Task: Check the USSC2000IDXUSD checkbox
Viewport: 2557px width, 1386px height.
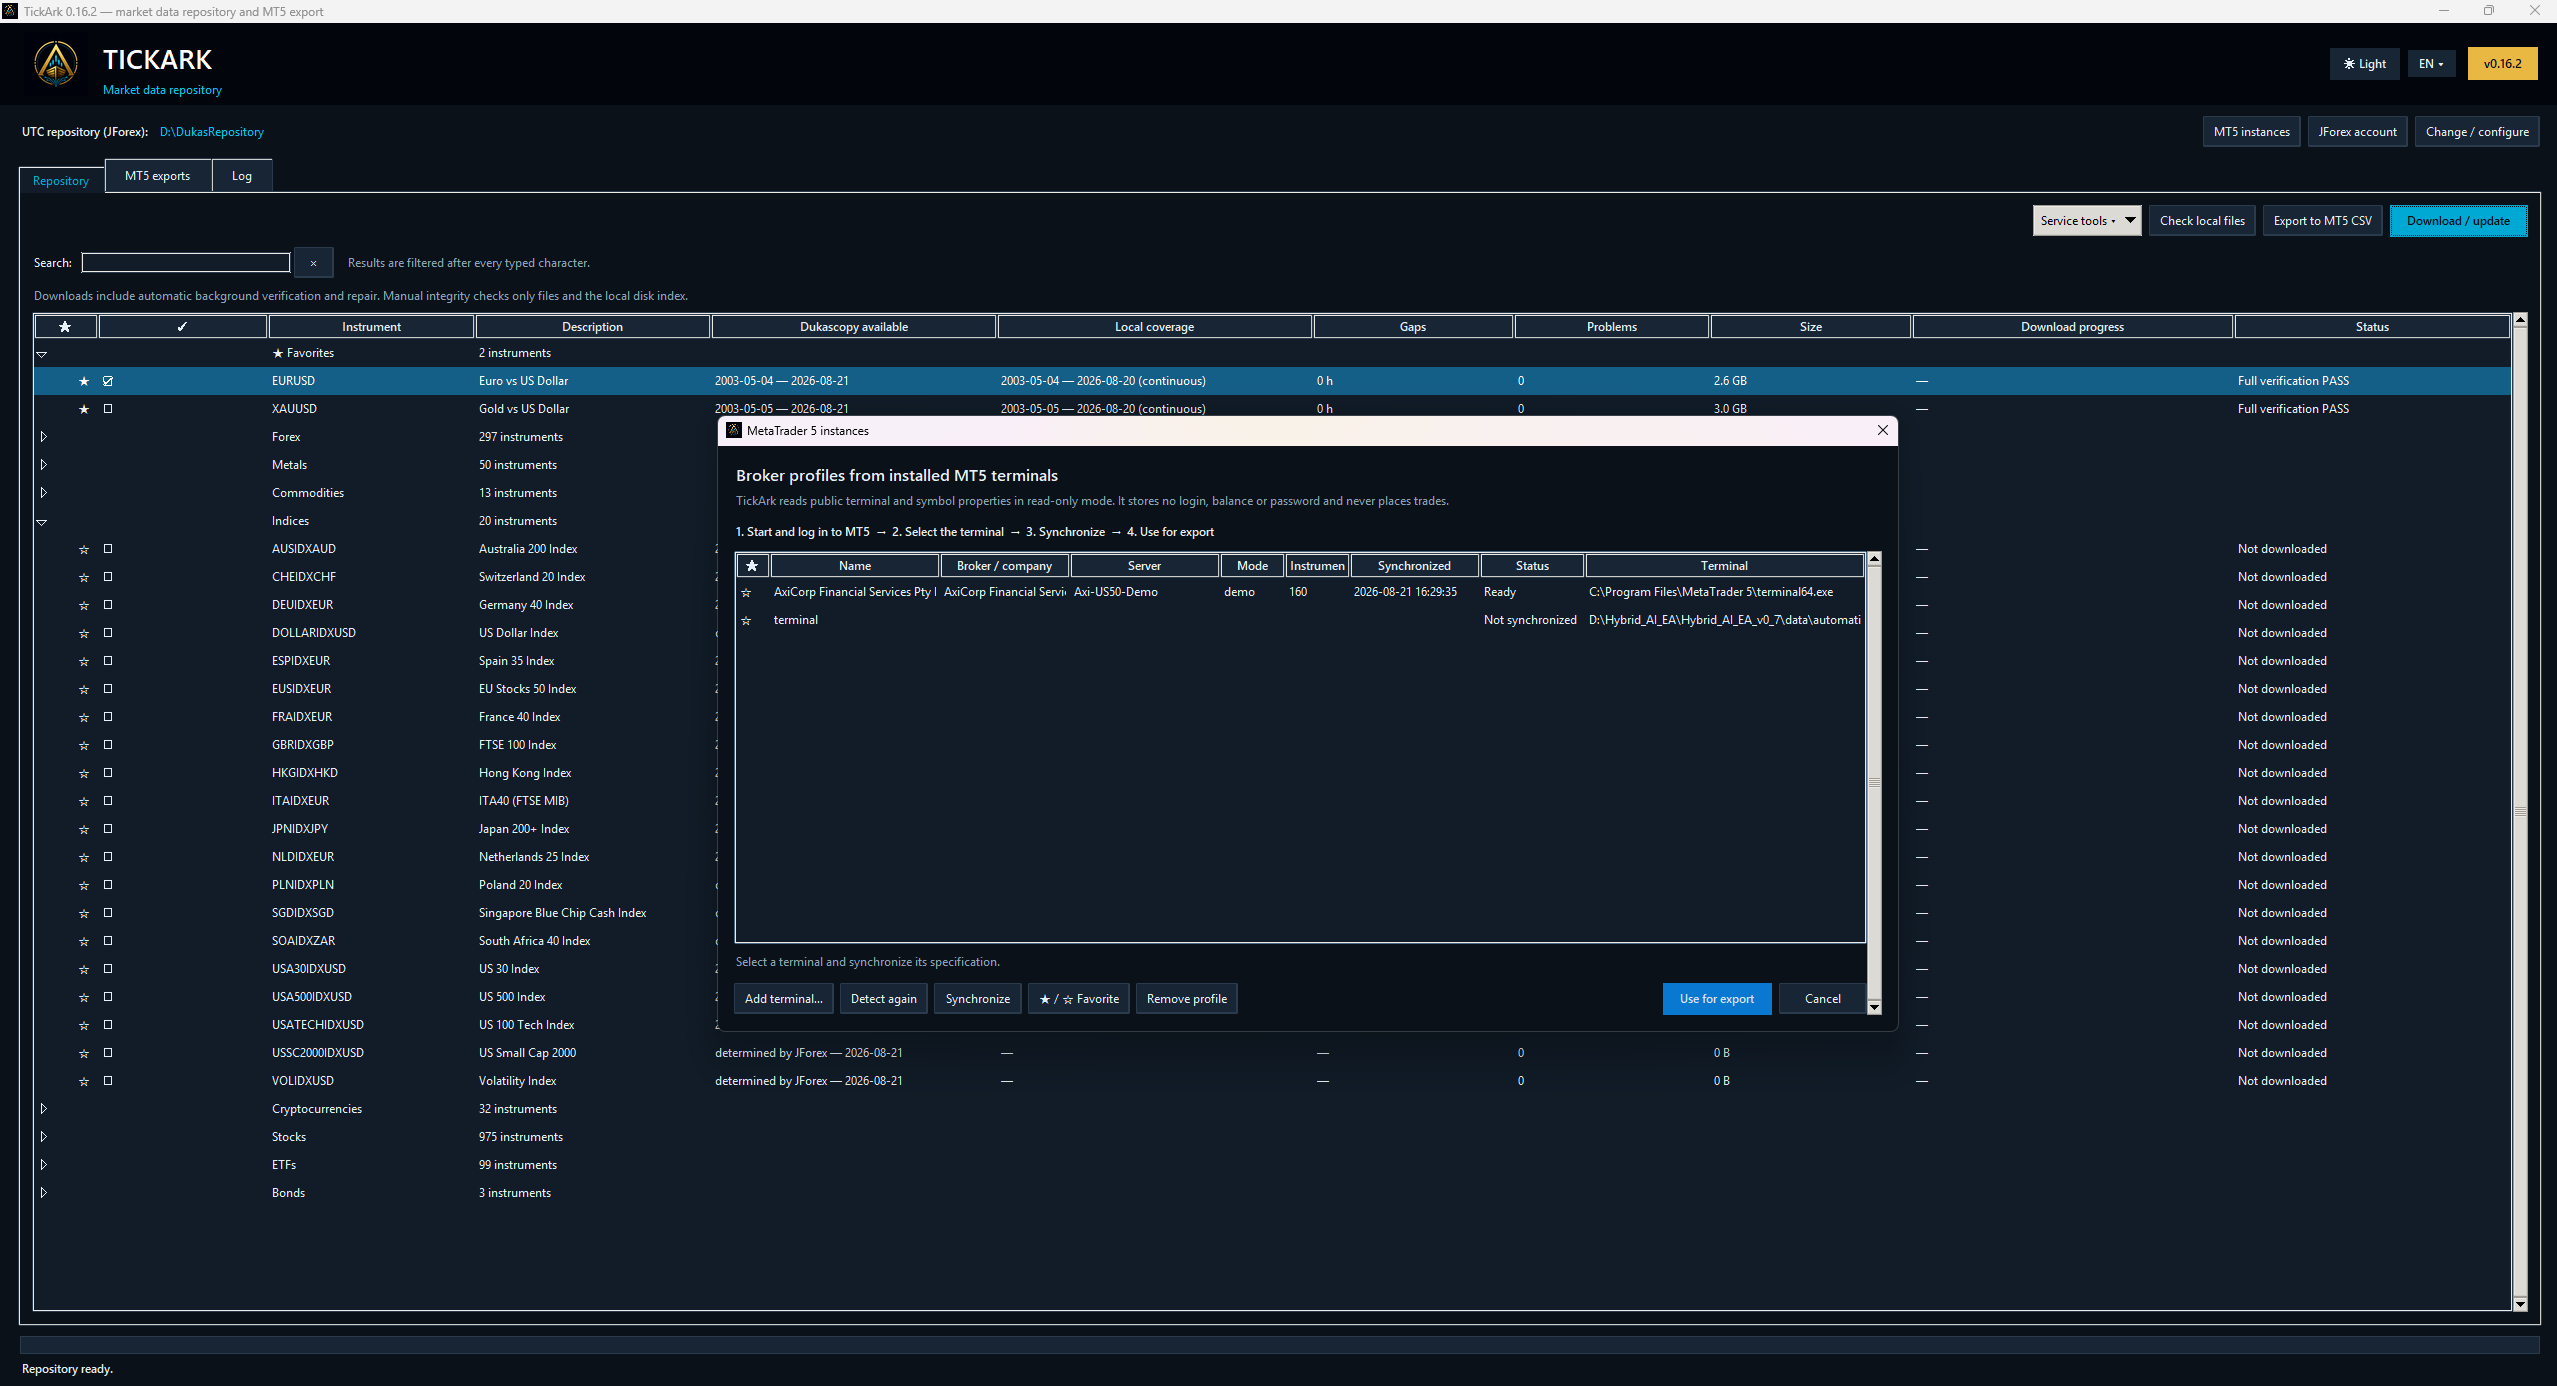Action: tap(108, 1053)
